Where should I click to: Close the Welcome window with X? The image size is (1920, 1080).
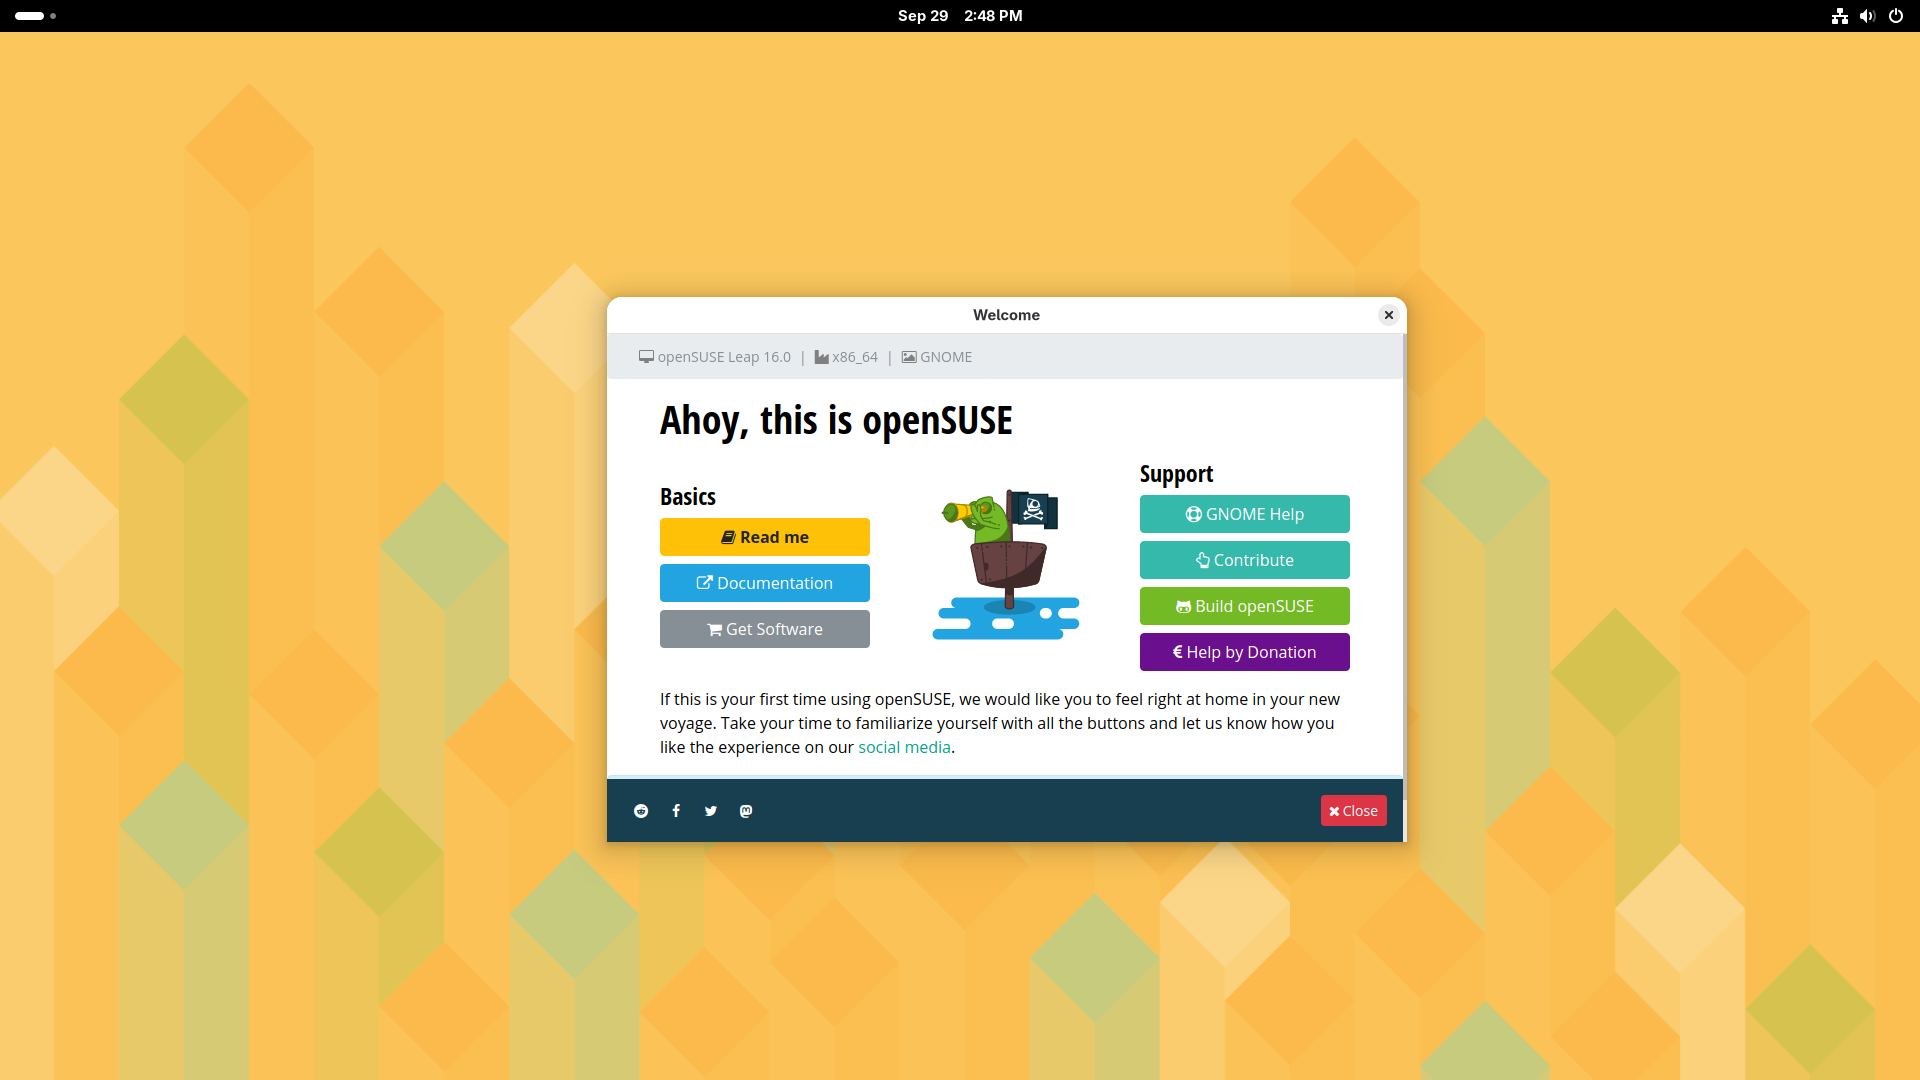pyautogui.click(x=1388, y=315)
